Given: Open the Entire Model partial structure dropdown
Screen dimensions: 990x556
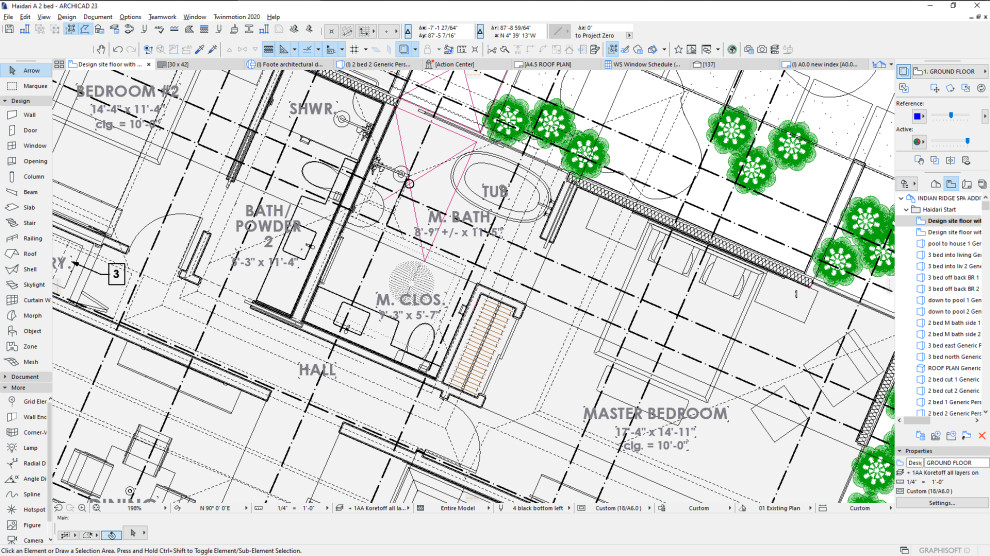Looking at the screenshot, I should (454, 508).
